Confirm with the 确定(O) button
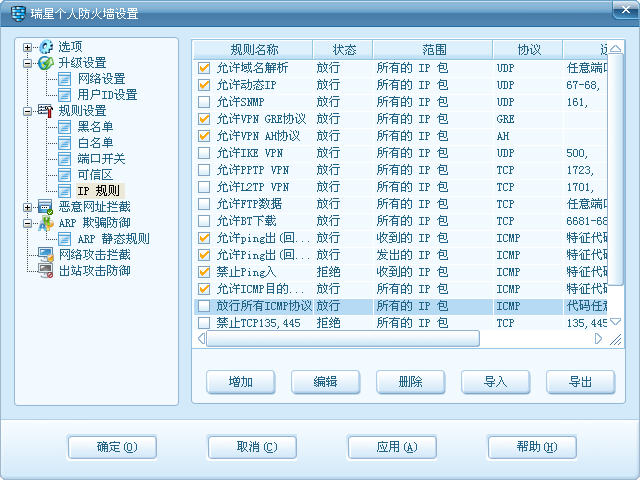This screenshot has width=640, height=480. coord(112,447)
